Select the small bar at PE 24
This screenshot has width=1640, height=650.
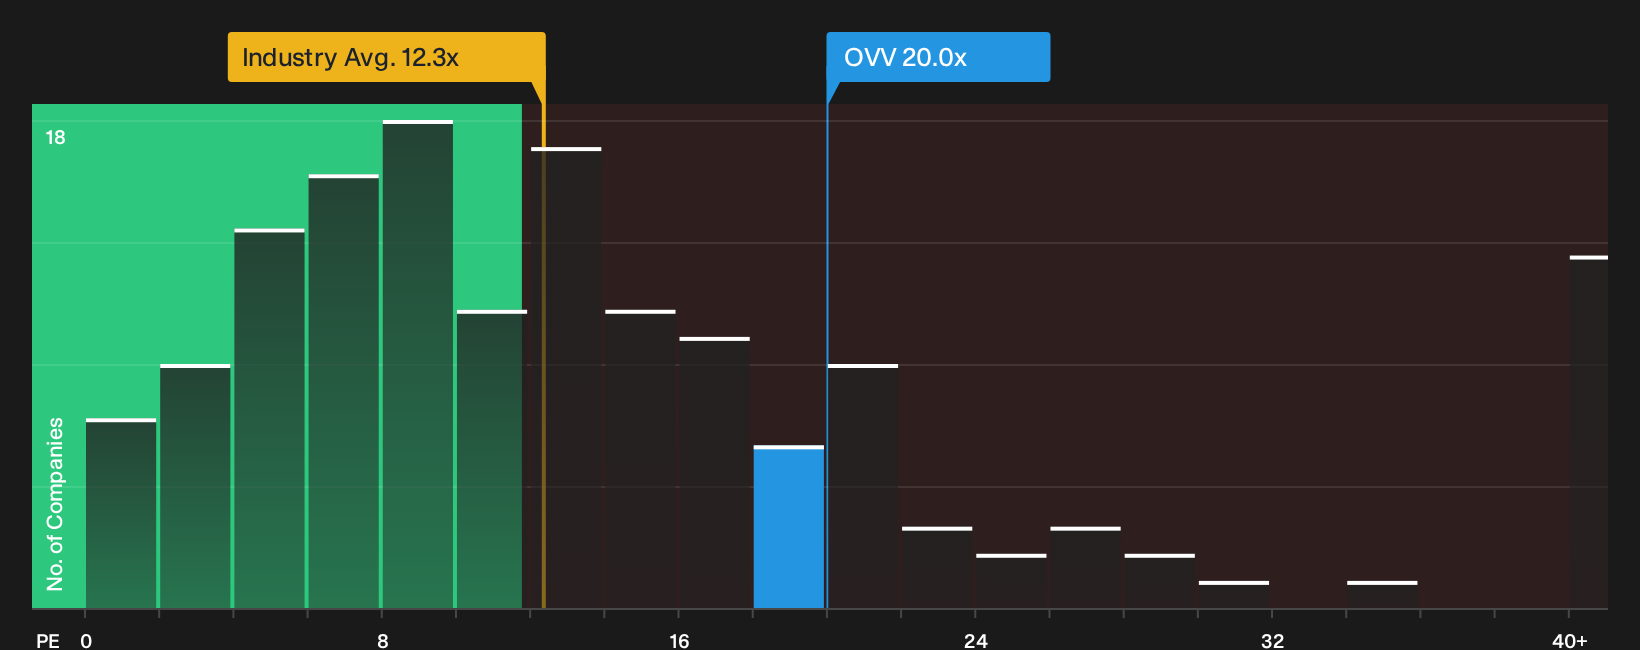(1011, 581)
